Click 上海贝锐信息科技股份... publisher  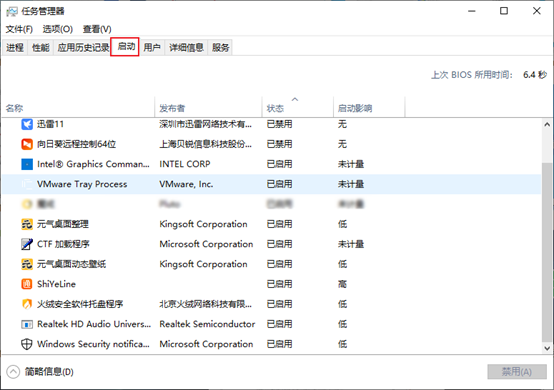tap(205, 144)
